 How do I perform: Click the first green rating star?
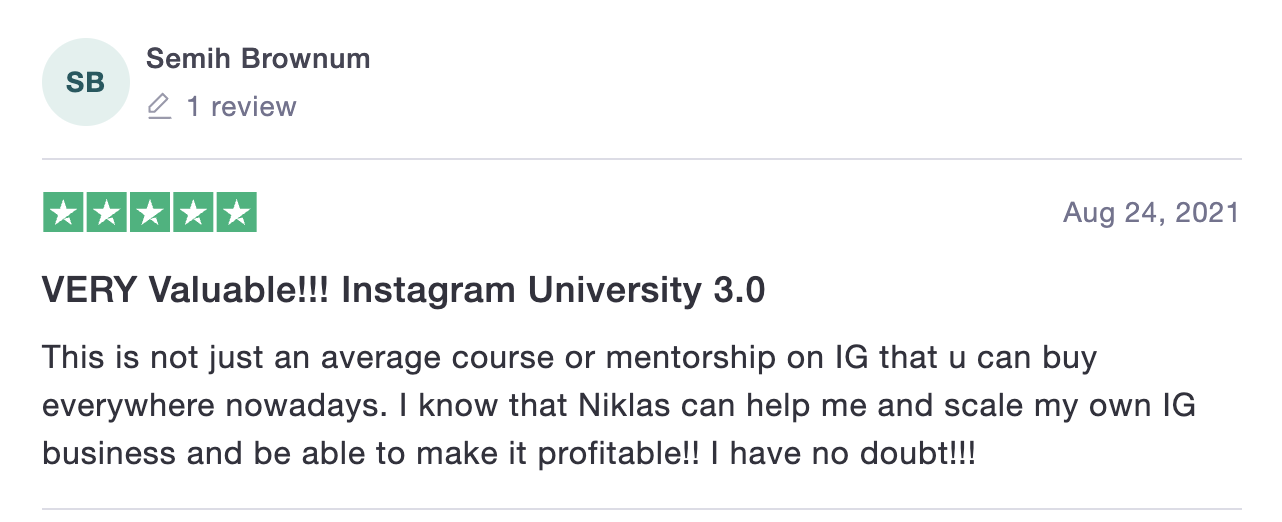64,213
